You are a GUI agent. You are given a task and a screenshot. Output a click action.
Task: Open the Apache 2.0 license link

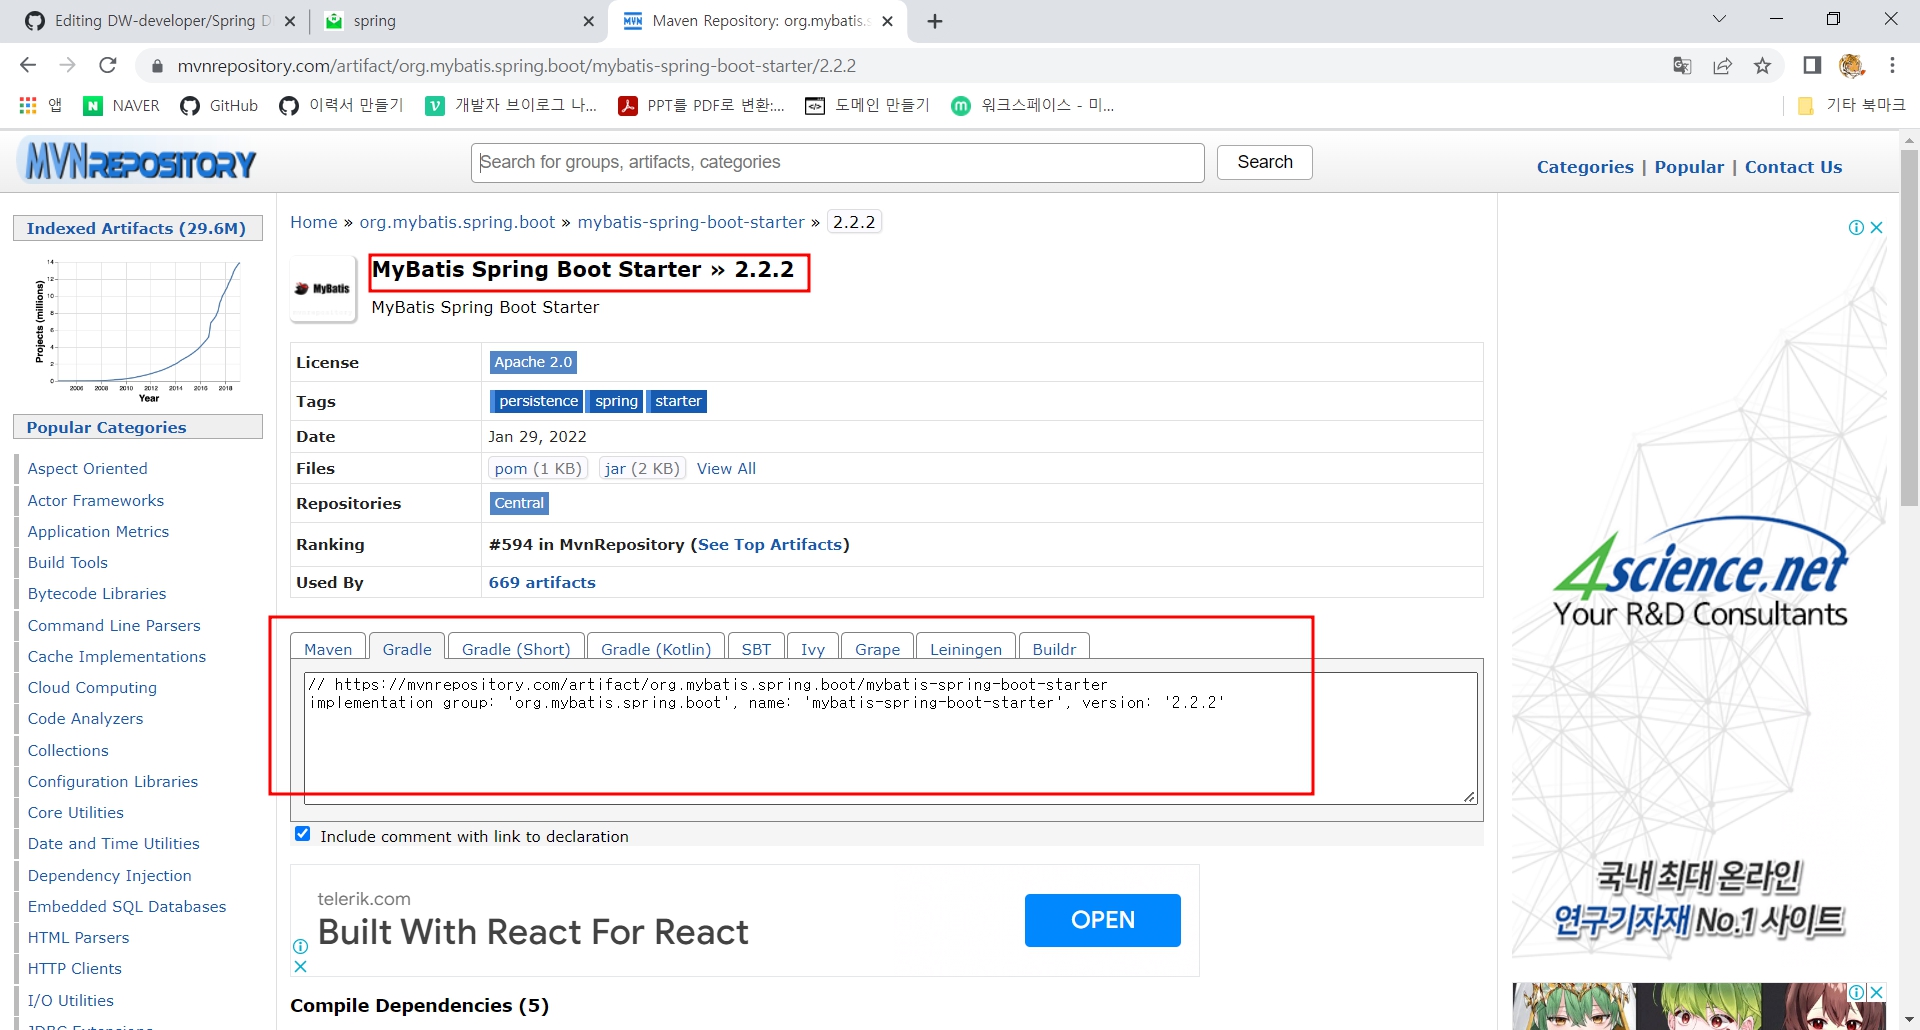coord(533,362)
